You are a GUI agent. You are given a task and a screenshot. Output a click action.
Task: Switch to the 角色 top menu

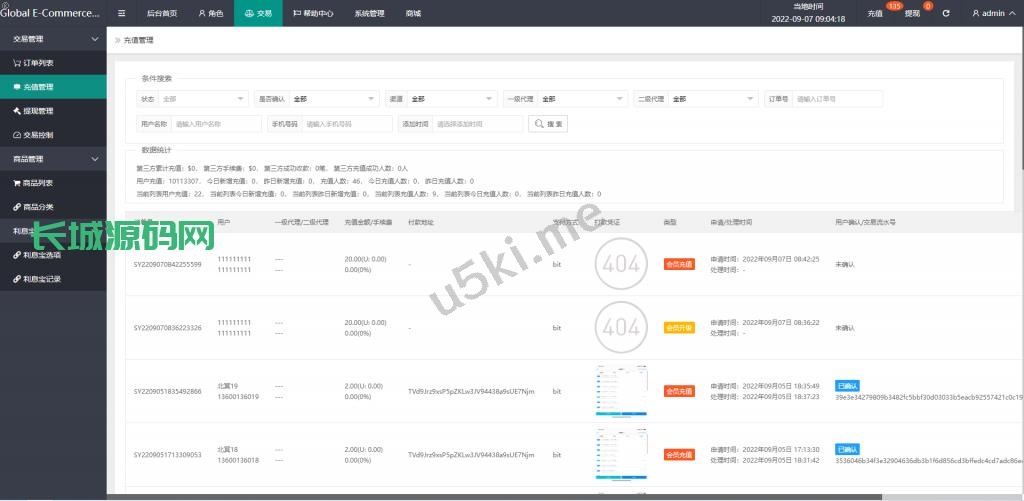[210, 14]
